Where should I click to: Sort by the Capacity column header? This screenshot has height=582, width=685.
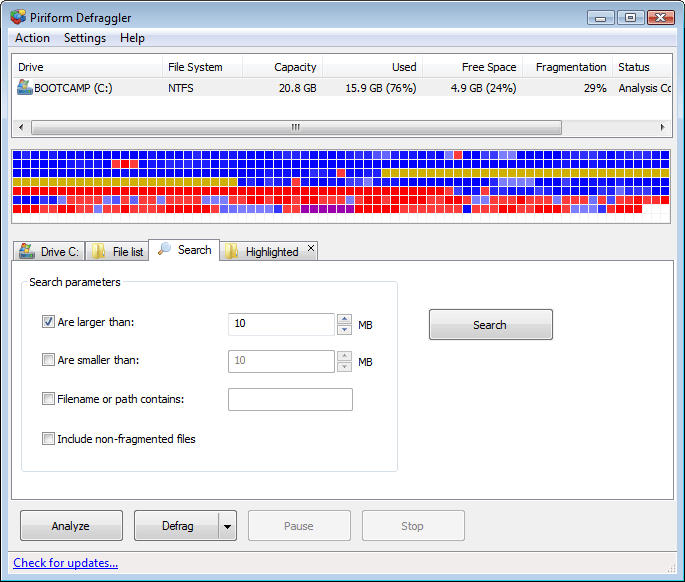tap(282, 67)
